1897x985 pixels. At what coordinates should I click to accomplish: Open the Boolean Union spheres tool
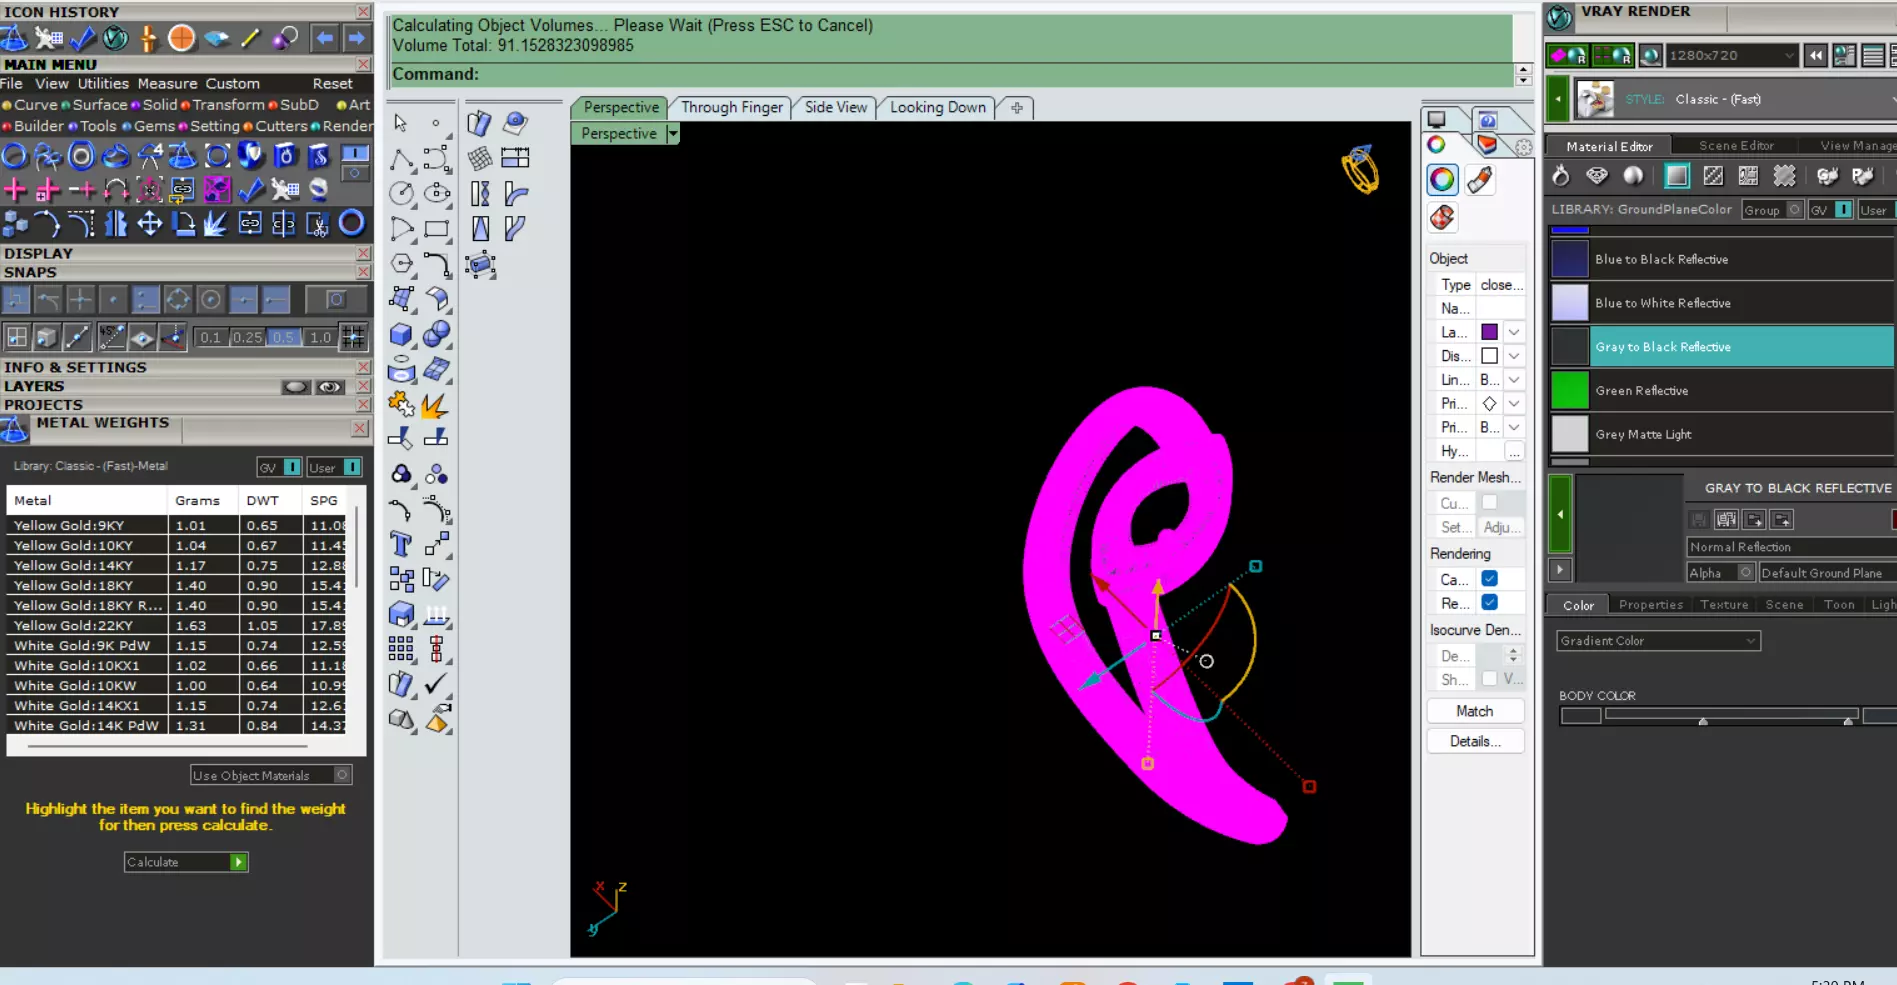(x=437, y=334)
